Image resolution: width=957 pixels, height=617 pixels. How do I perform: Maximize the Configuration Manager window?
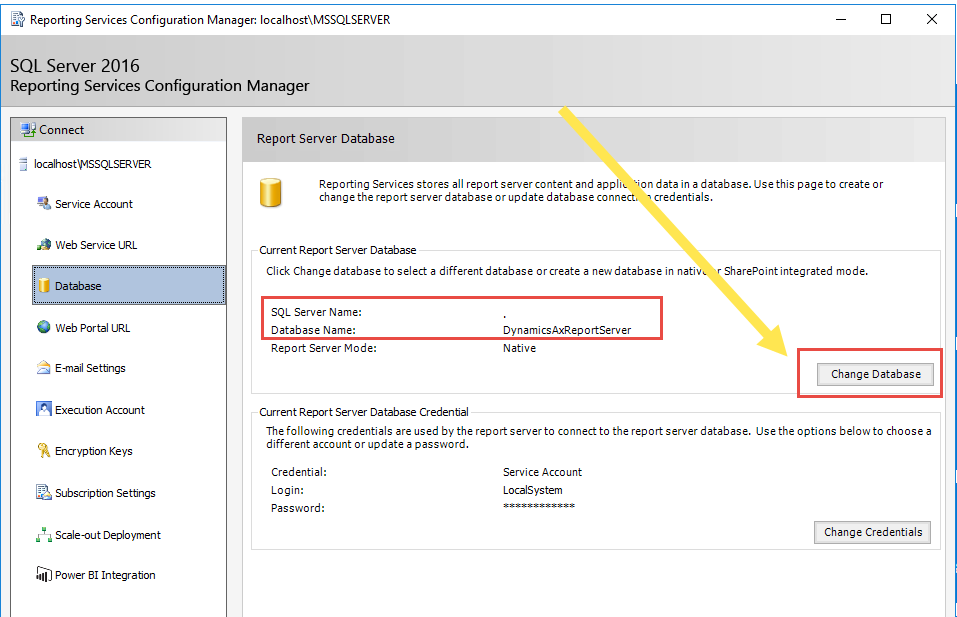tap(886, 20)
